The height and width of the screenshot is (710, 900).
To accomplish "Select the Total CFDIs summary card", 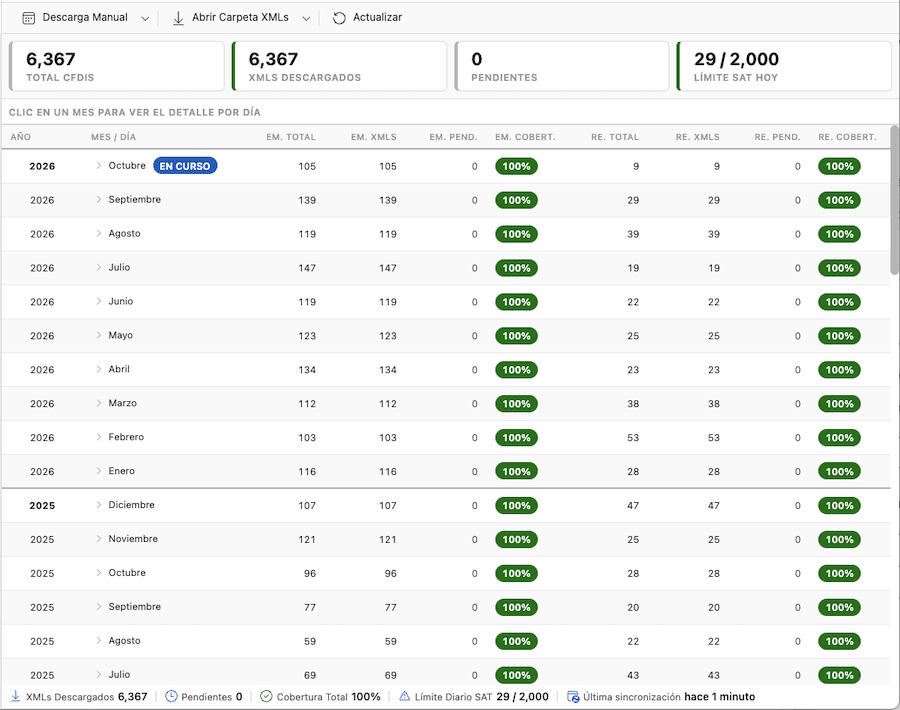I will (117, 66).
